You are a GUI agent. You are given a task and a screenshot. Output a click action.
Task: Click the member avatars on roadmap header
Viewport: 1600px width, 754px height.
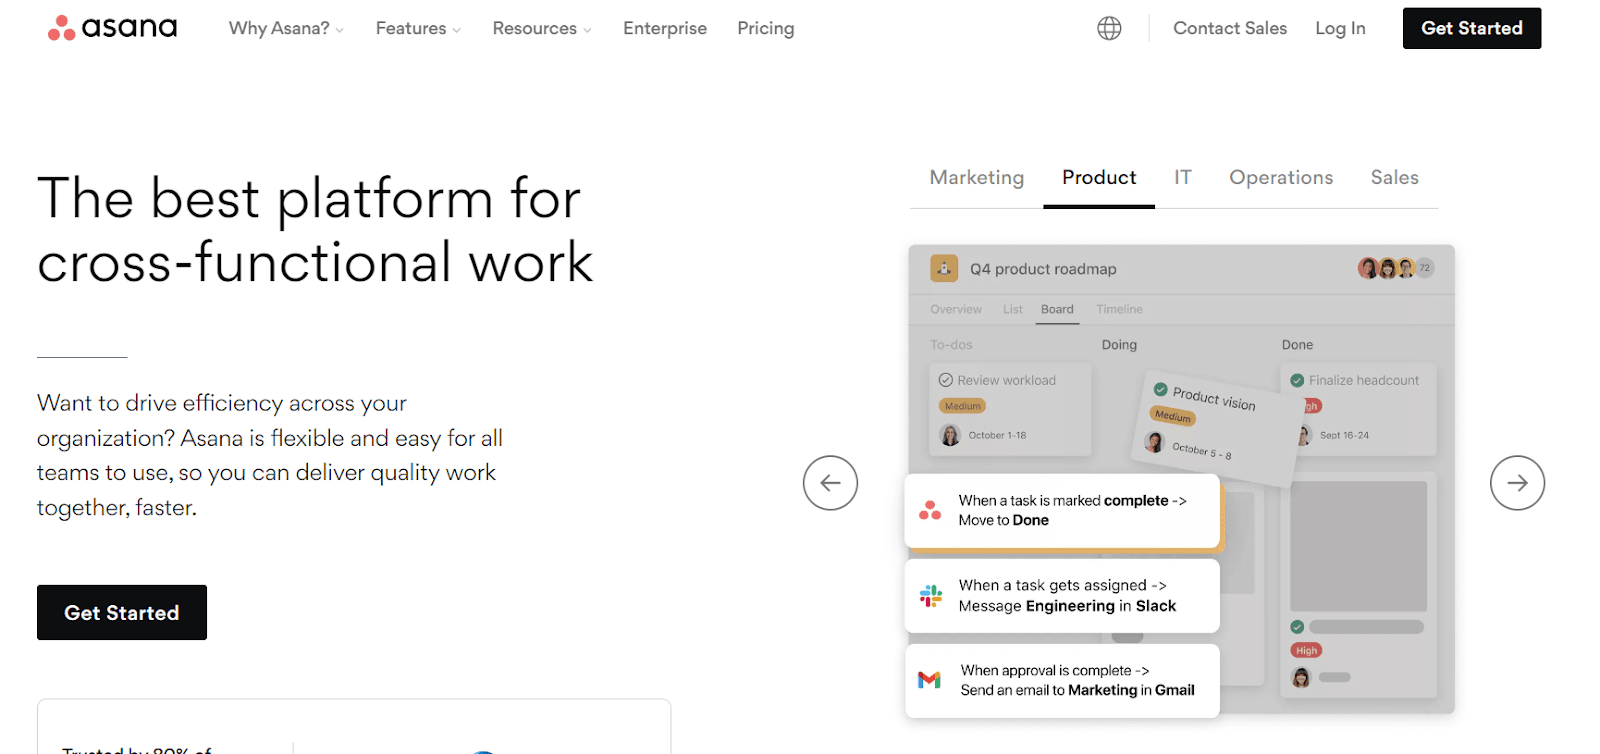point(1396,268)
